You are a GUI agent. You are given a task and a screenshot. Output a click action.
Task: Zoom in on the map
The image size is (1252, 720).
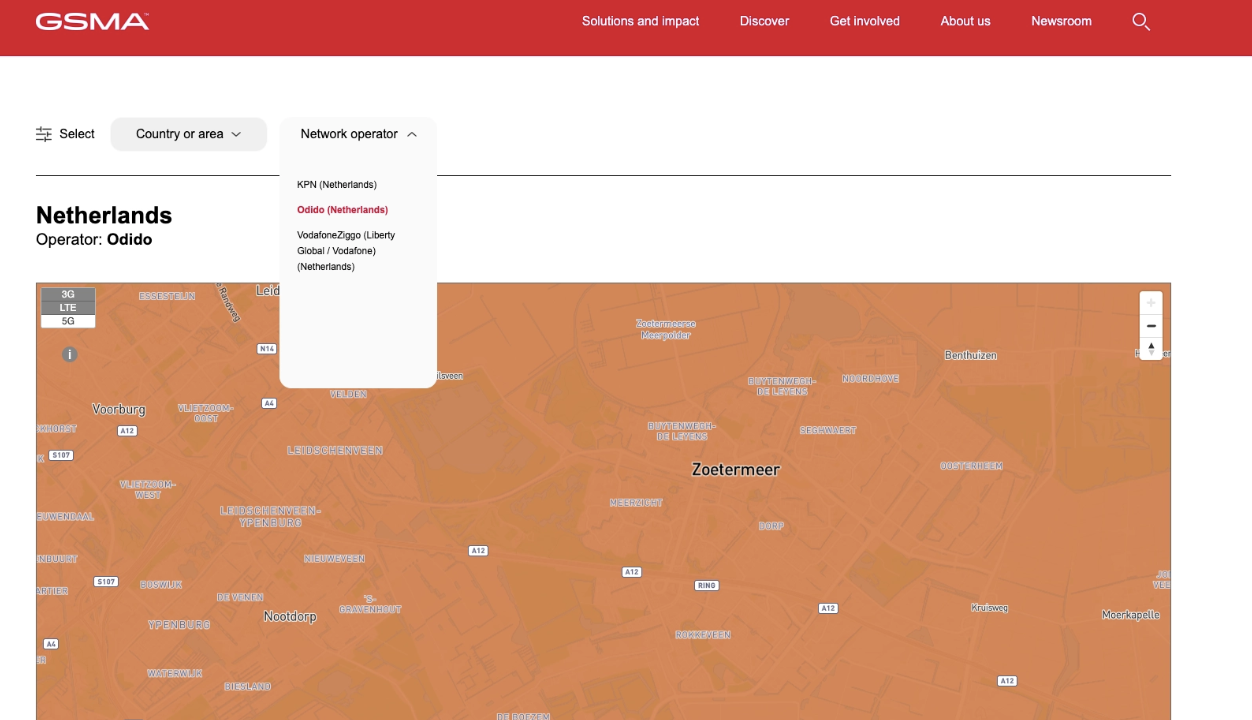tap(1151, 303)
